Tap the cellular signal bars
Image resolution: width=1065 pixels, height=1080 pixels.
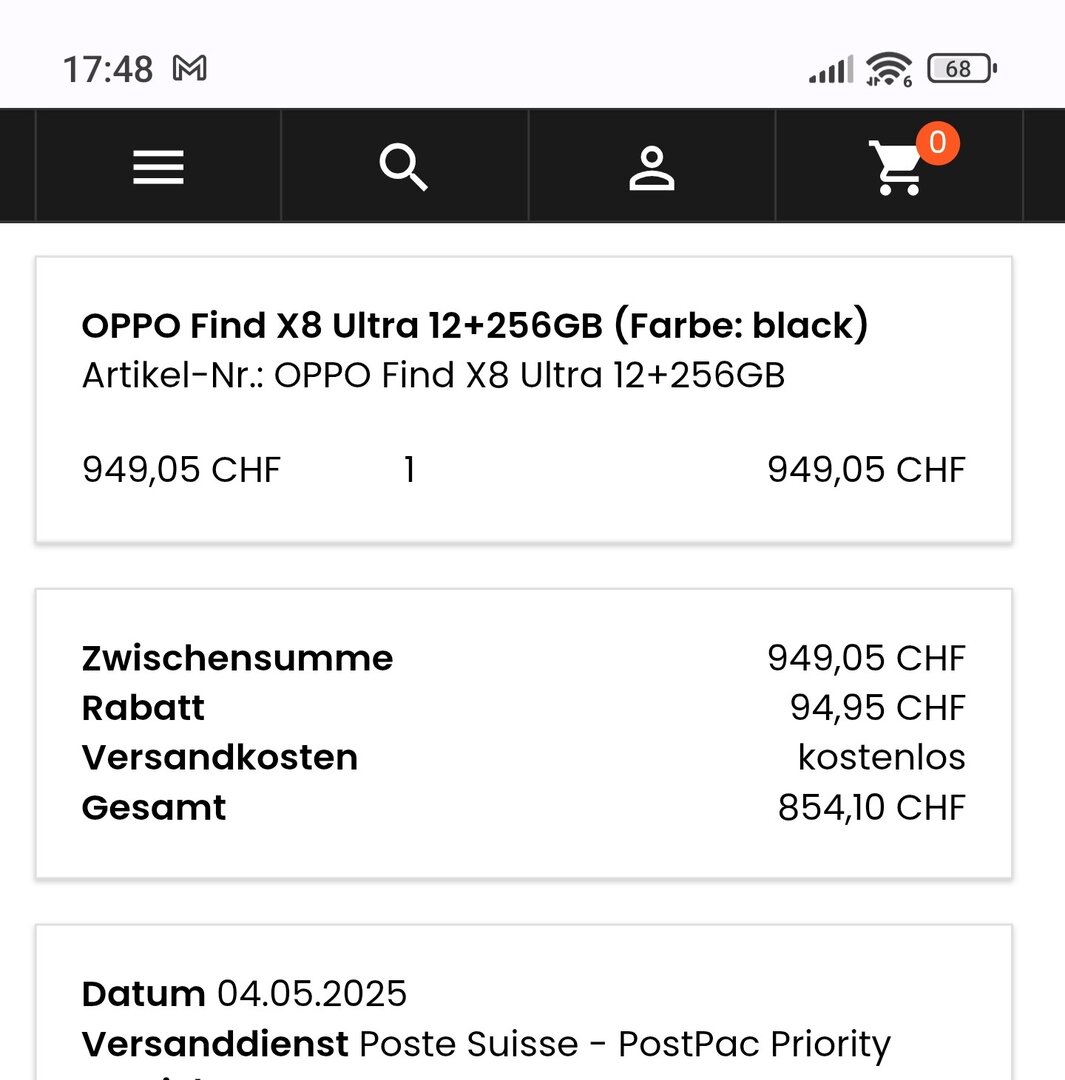click(831, 70)
